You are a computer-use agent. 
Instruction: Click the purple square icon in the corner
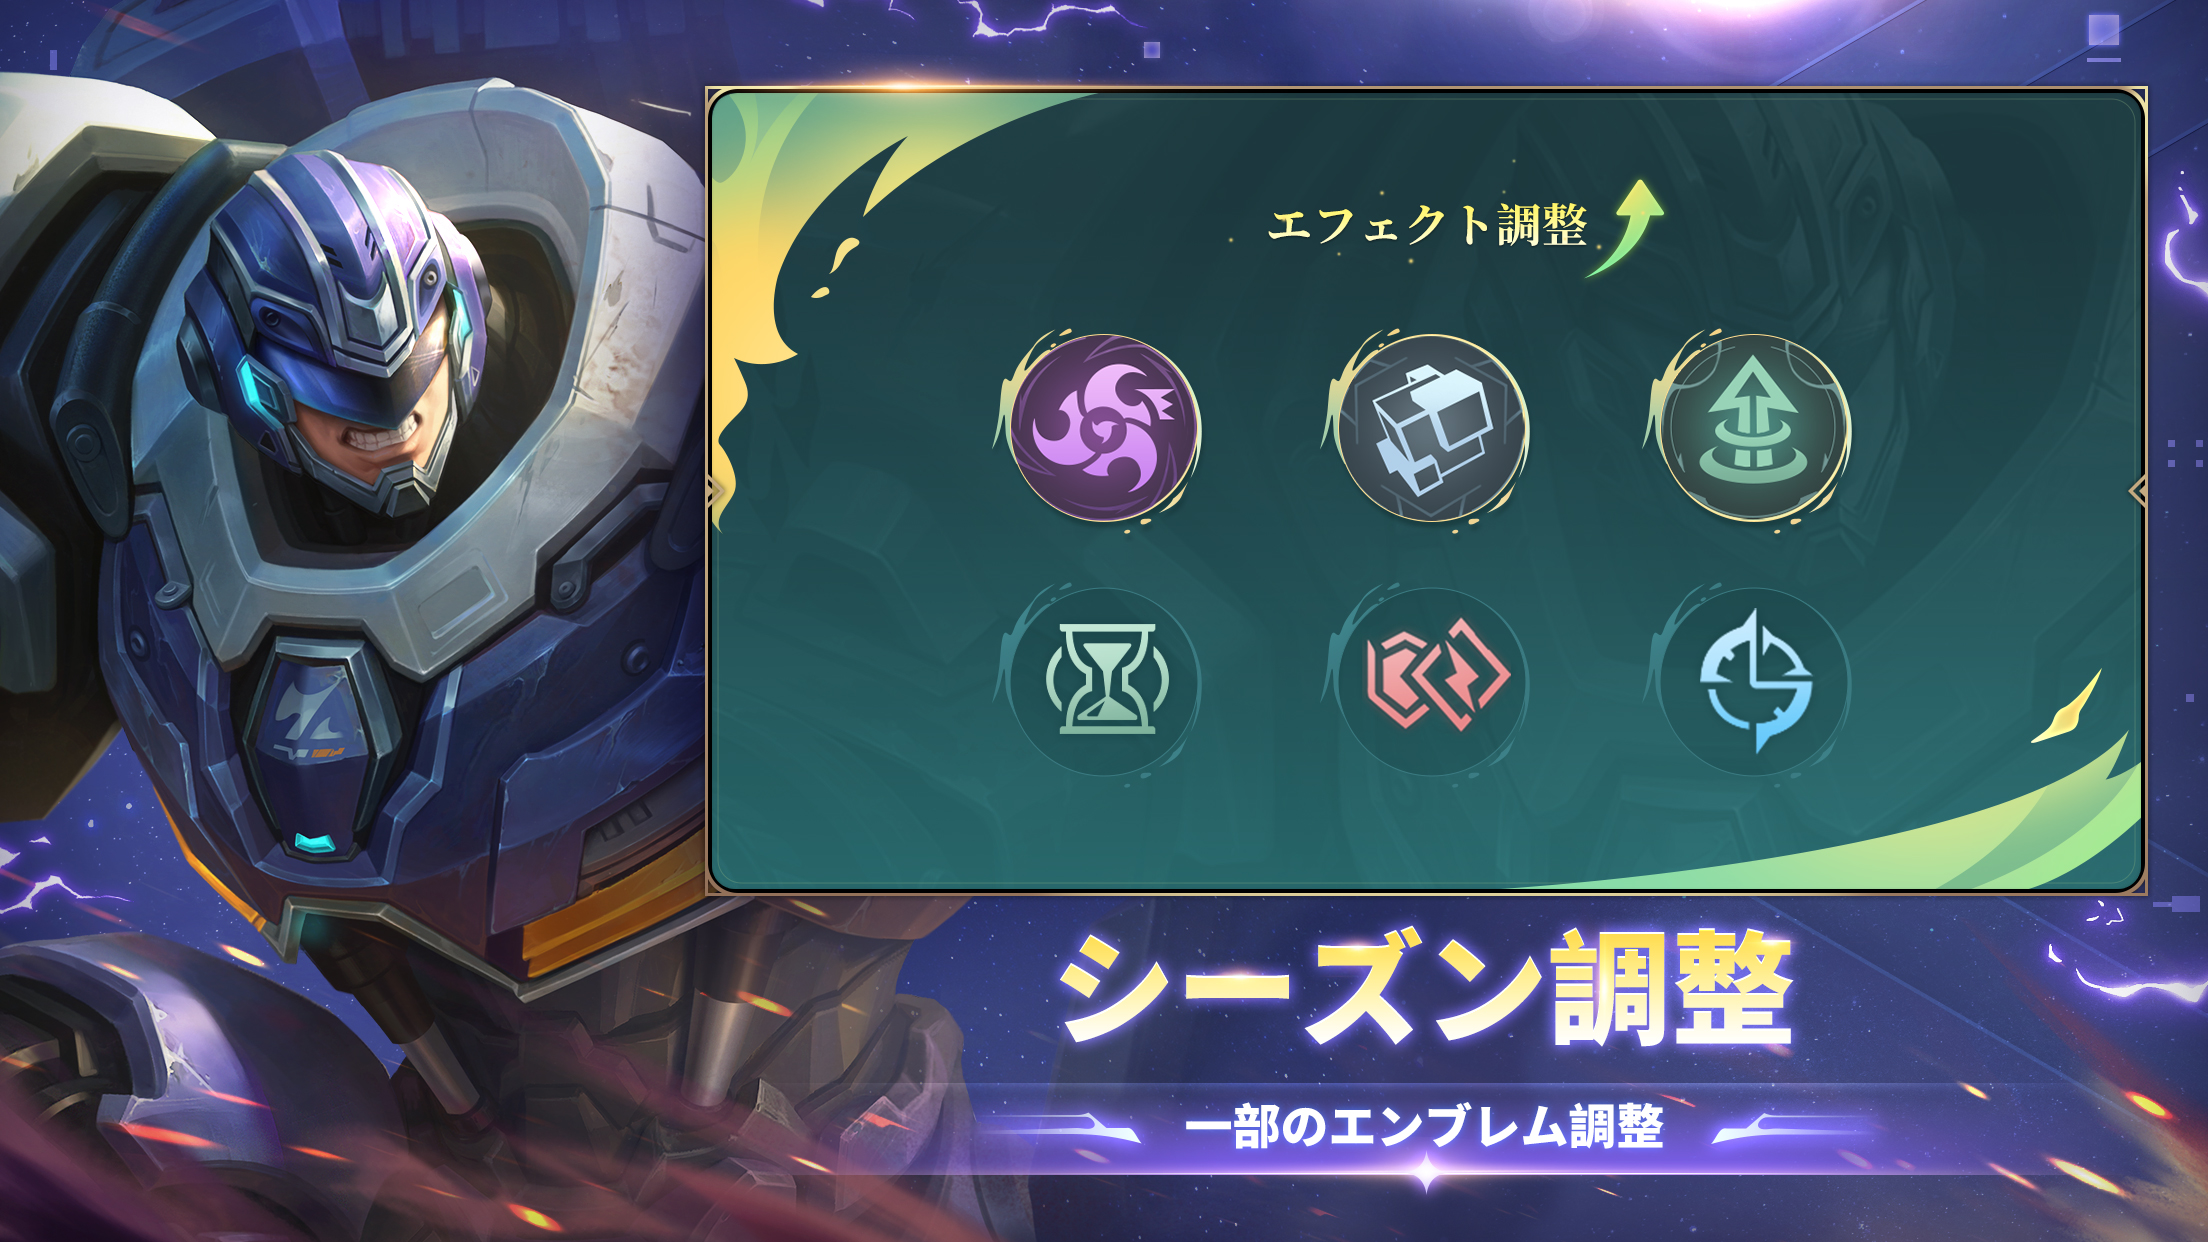pos(2103,30)
